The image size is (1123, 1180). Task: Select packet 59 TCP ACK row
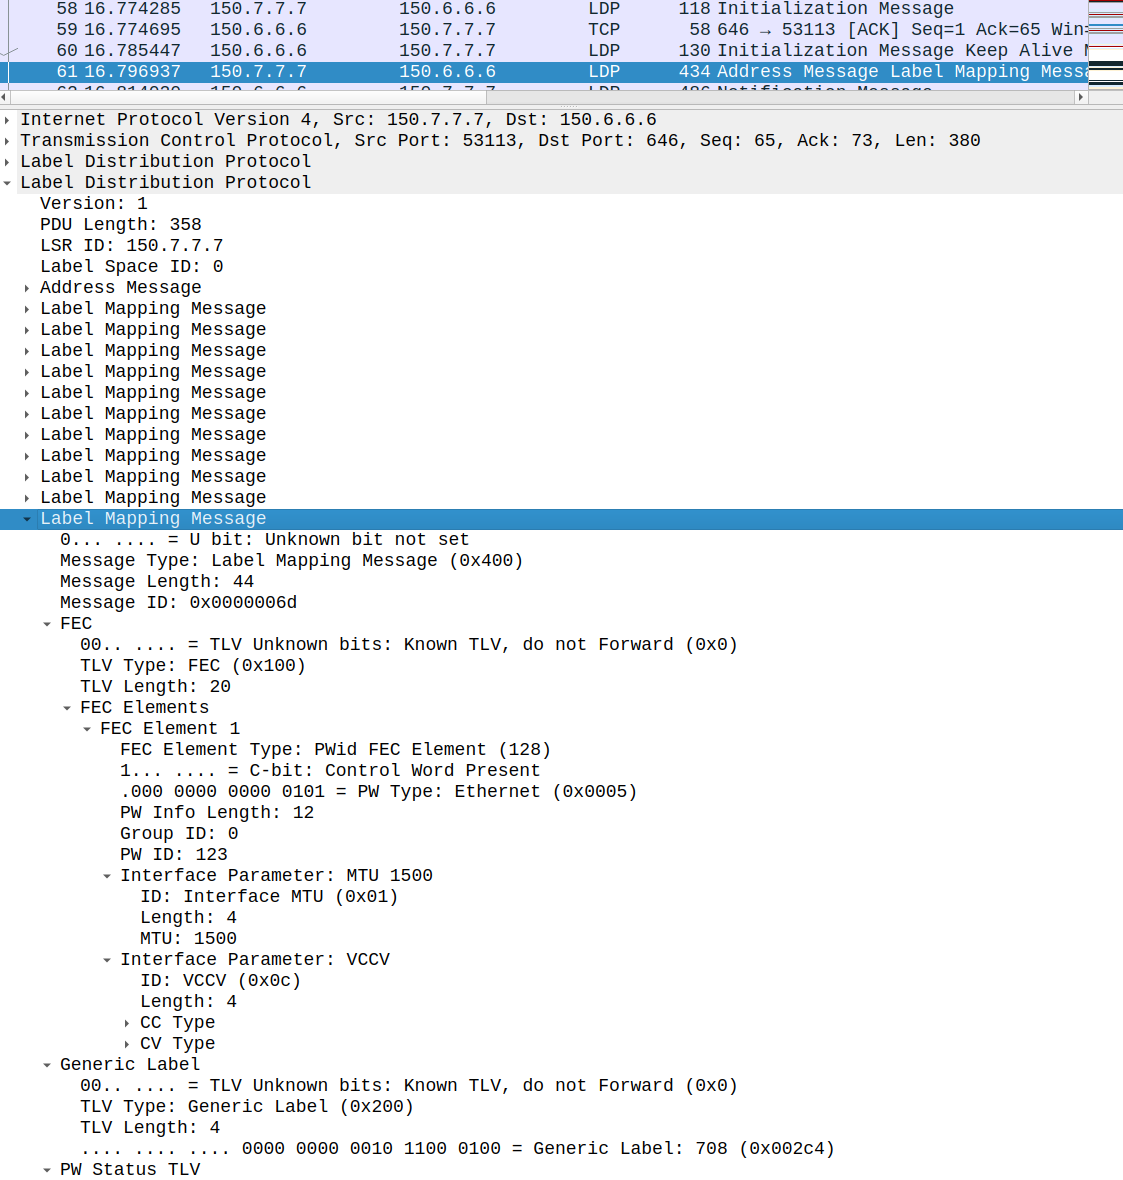click(x=544, y=30)
